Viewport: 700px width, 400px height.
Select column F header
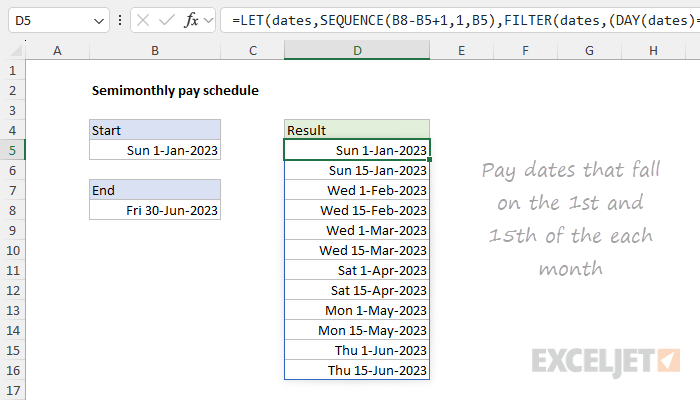coord(525,50)
